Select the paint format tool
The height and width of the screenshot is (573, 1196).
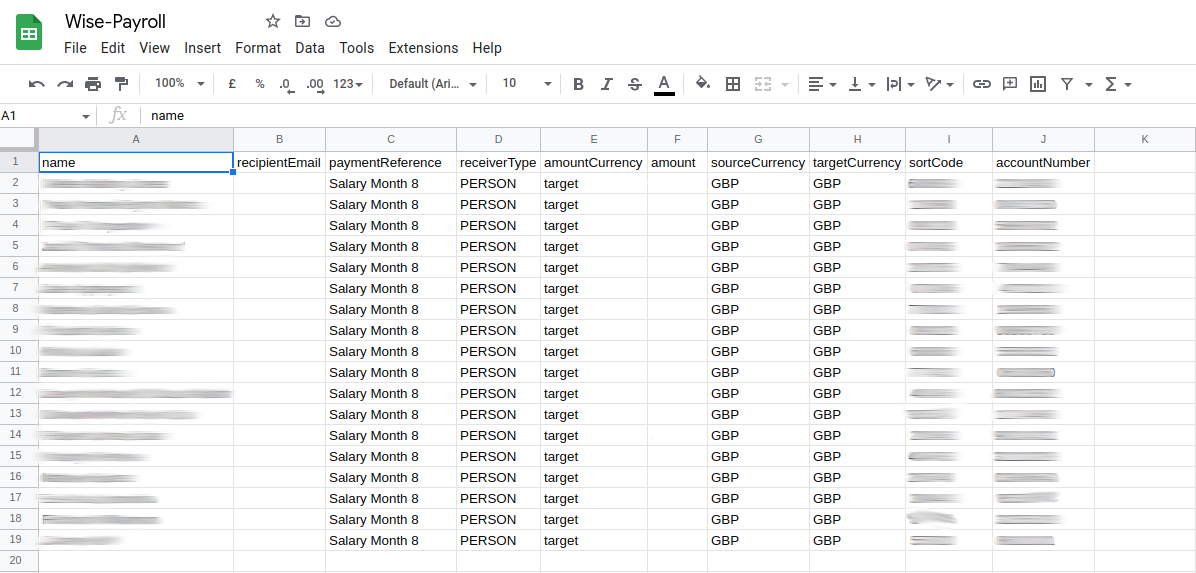121,84
